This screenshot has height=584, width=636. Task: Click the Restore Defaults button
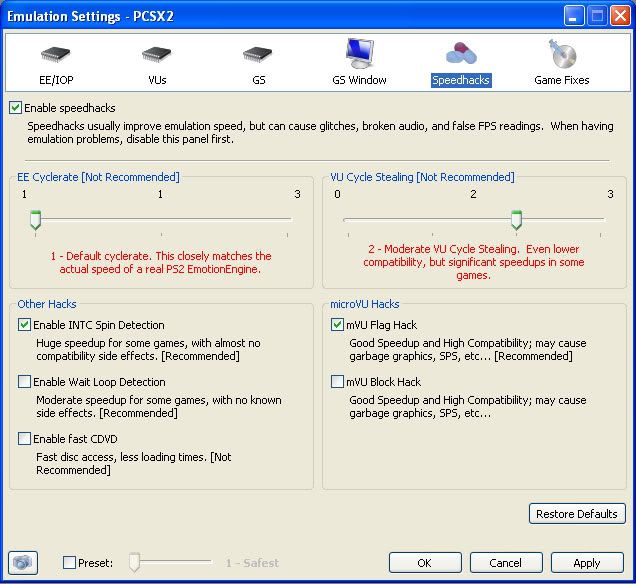pos(577,514)
